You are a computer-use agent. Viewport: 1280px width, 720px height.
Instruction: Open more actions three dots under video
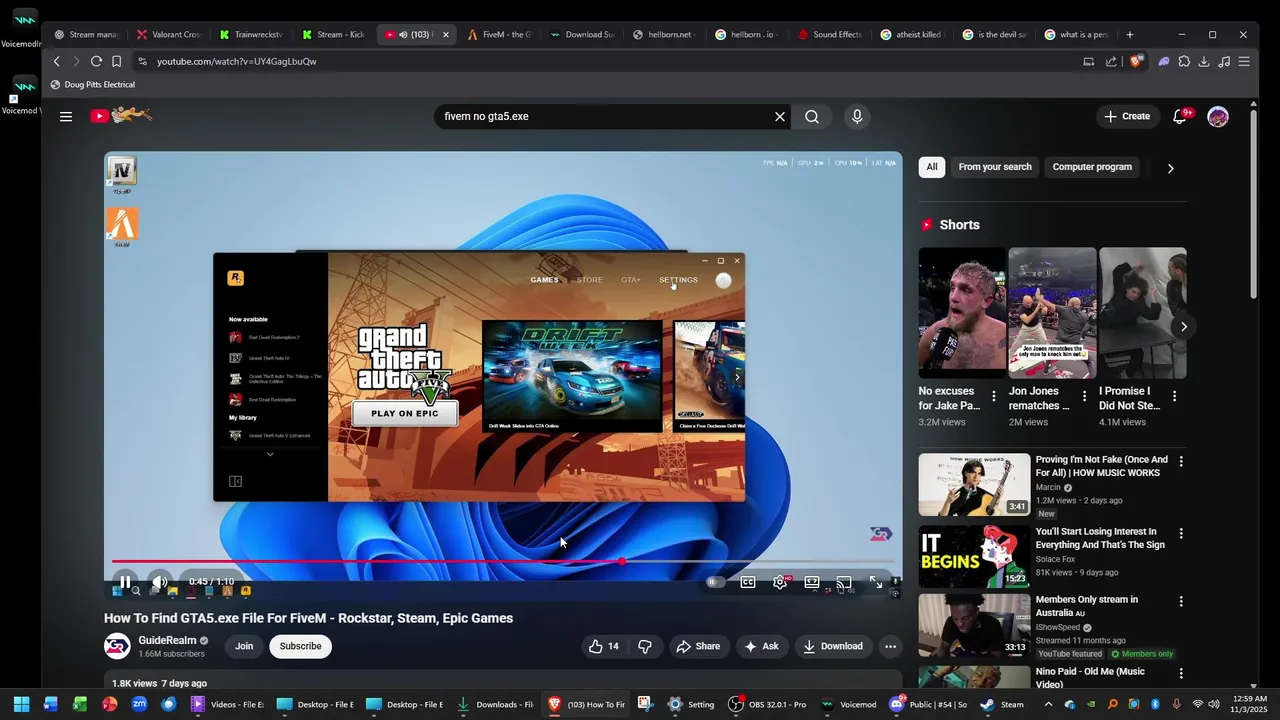tap(890, 646)
